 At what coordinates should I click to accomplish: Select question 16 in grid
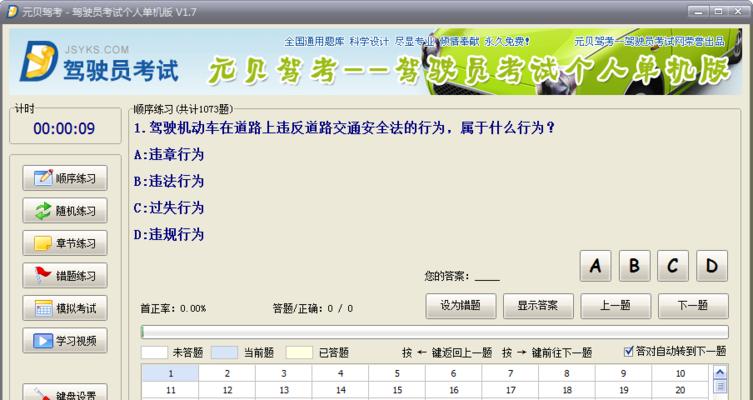coord(453,390)
